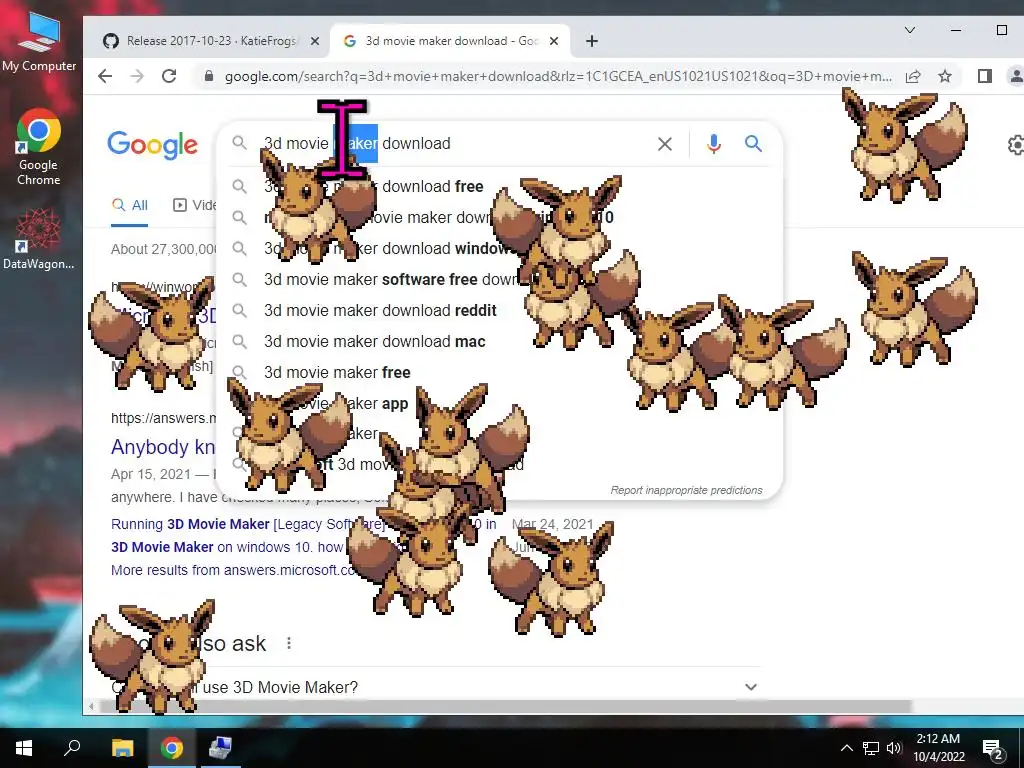Go to Google homepage logo

(152, 144)
